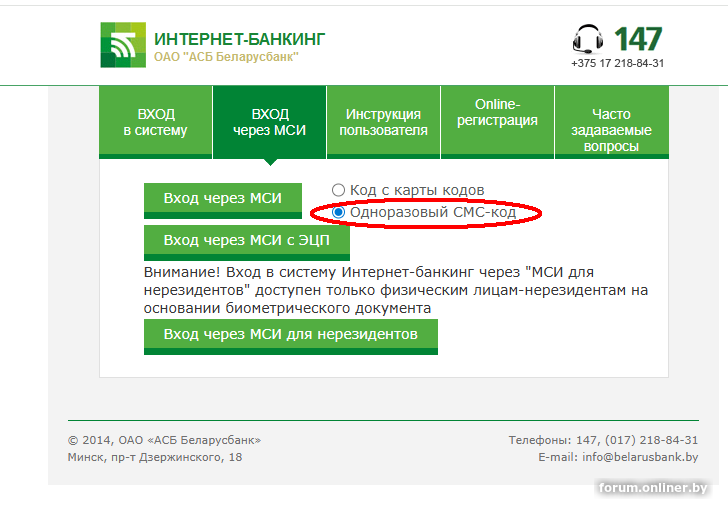Click the Вход через МСИ с ЭЦП button
Viewport: 728px width, 509px height.
[x=247, y=243]
